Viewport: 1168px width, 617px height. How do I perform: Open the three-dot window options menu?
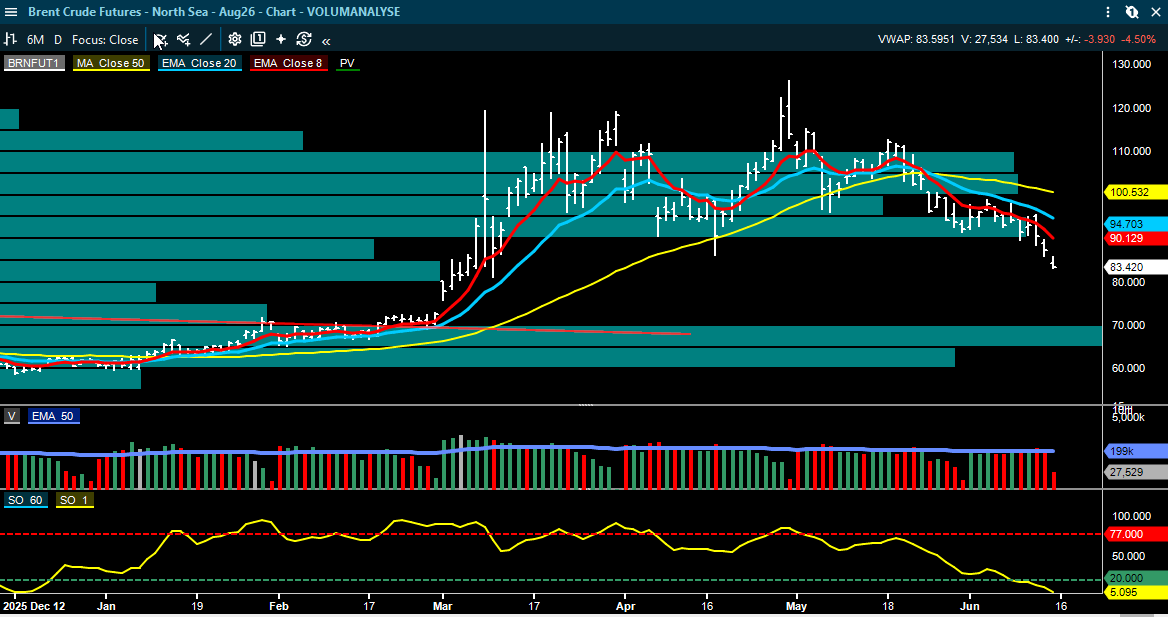(1108, 12)
